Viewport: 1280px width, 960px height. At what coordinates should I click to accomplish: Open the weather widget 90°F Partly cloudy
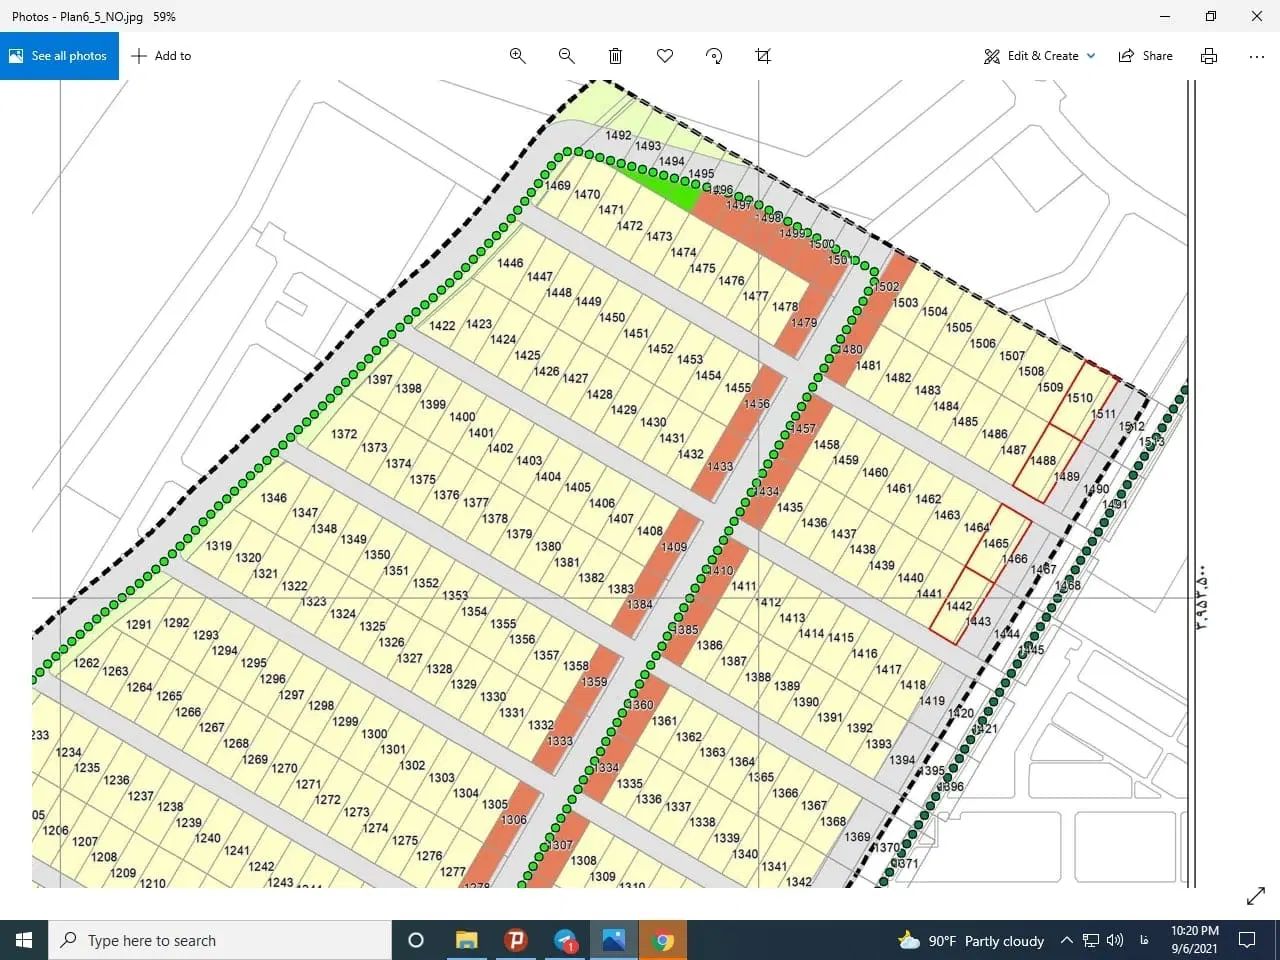[971, 940]
